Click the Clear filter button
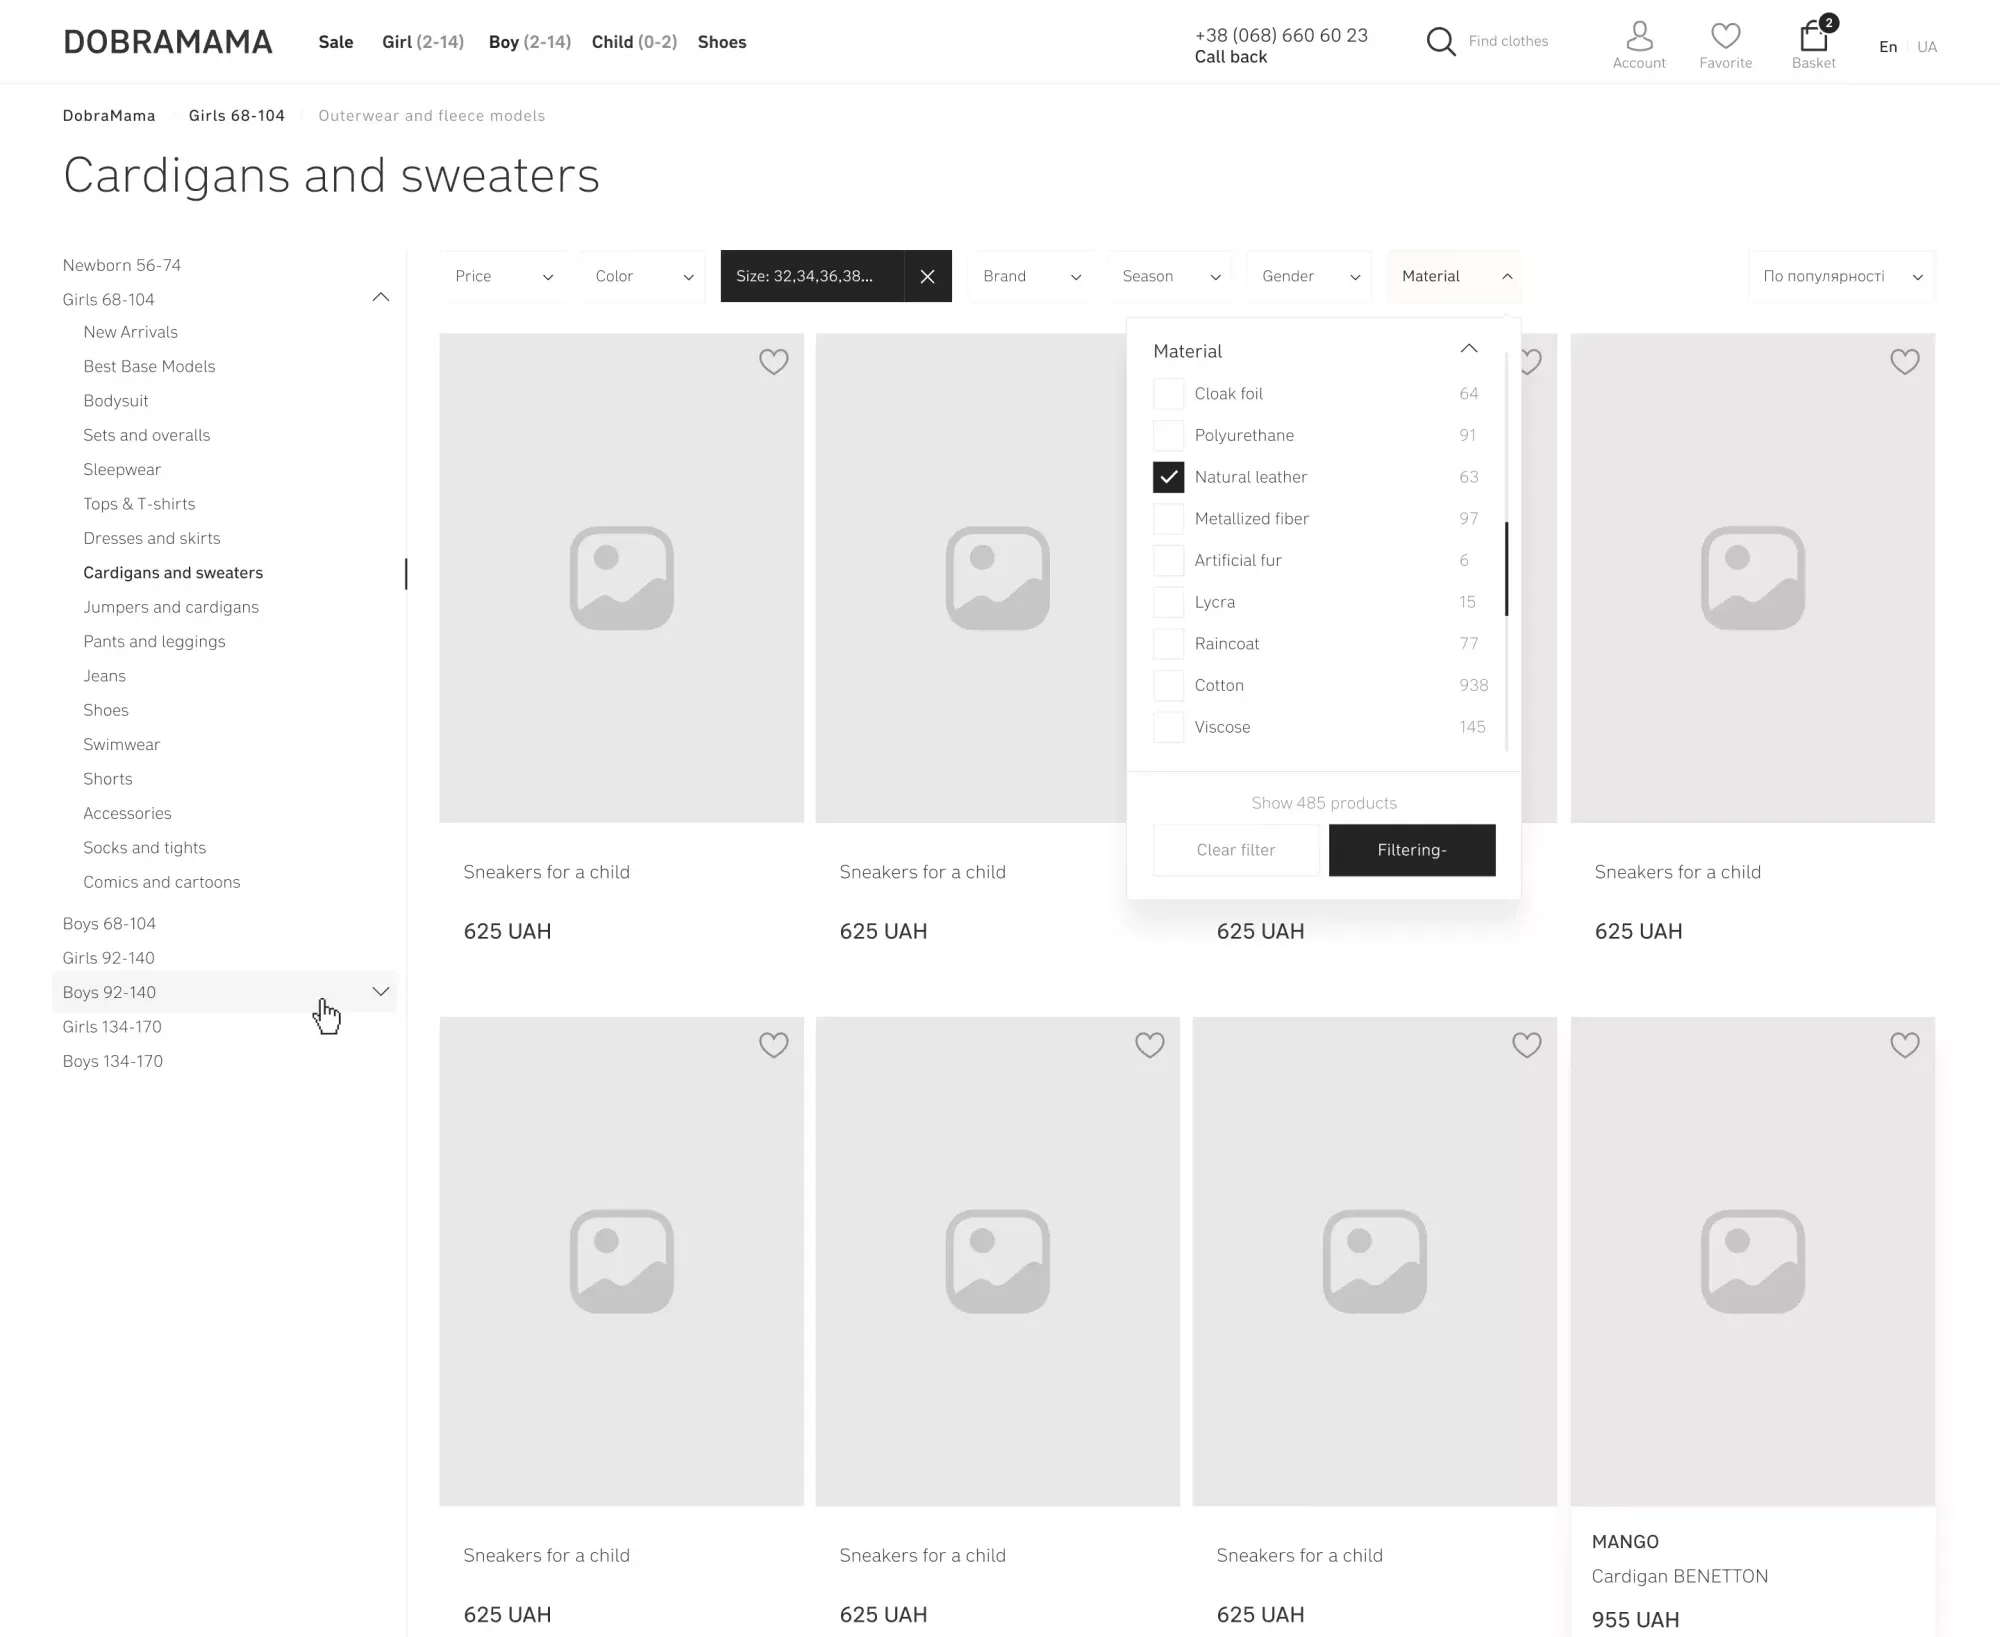This screenshot has height=1637, width=2000. 1235,850
